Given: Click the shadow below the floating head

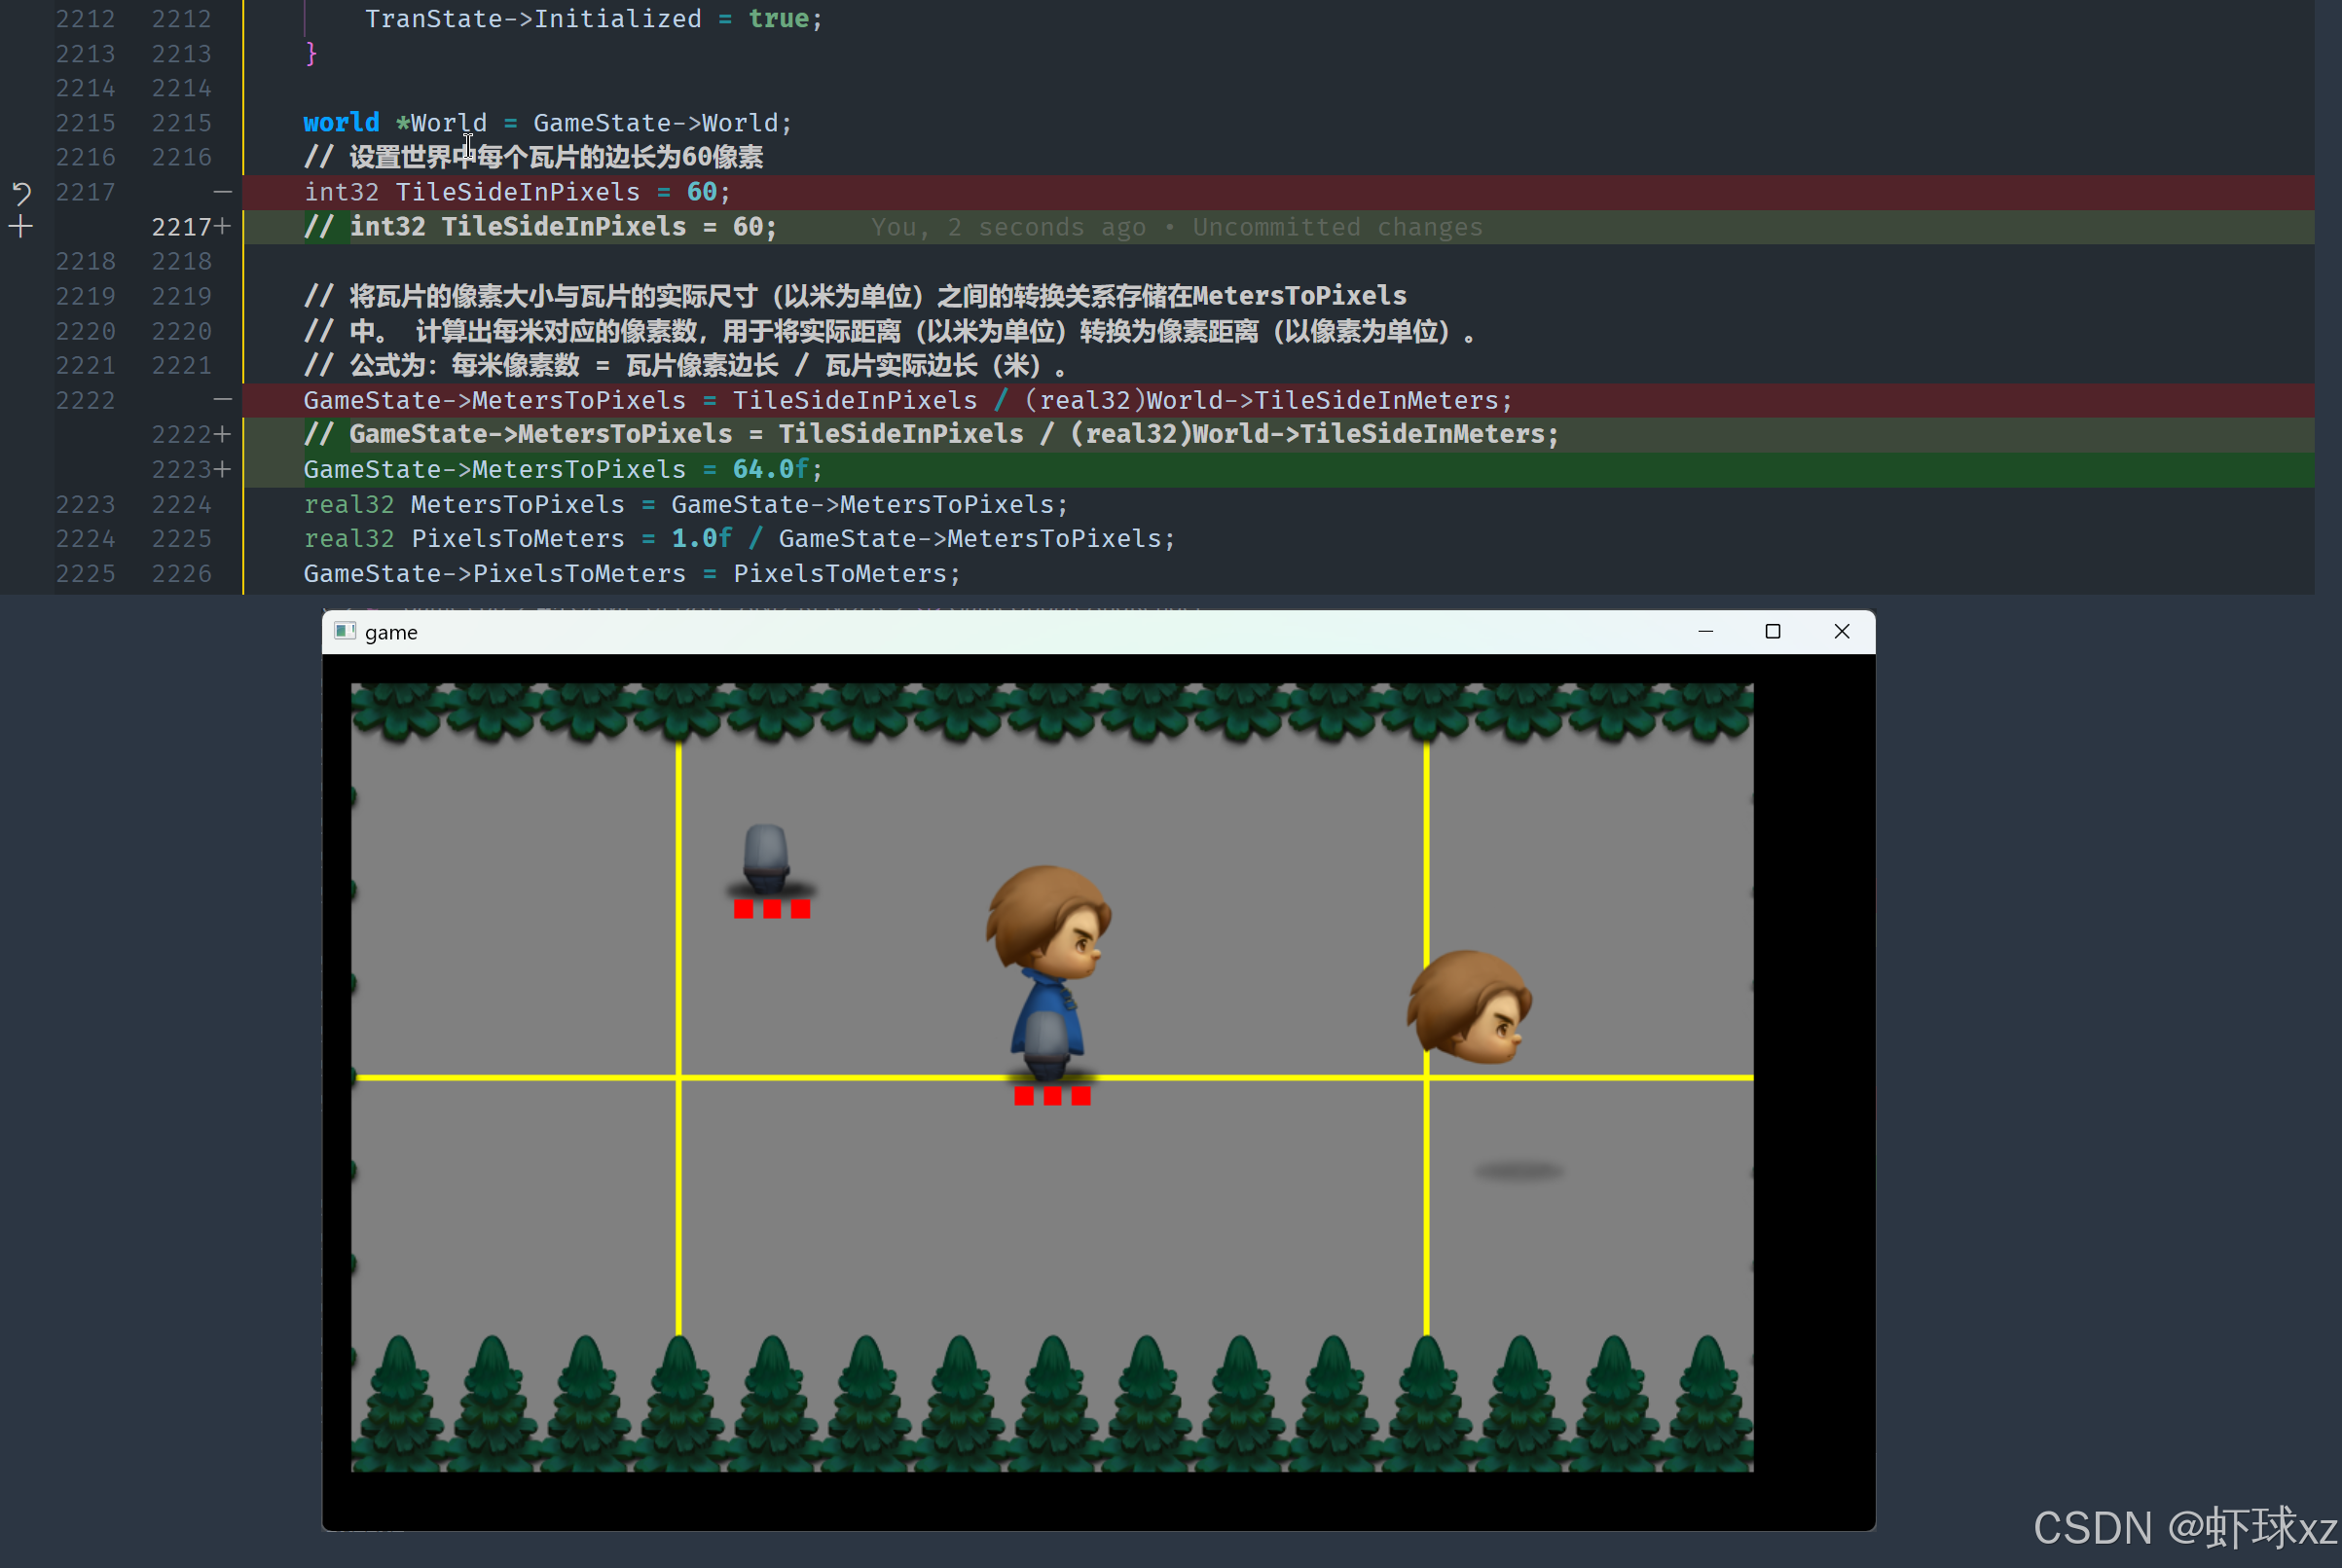Looking at the screenshot, I should coord(1518,1172).
